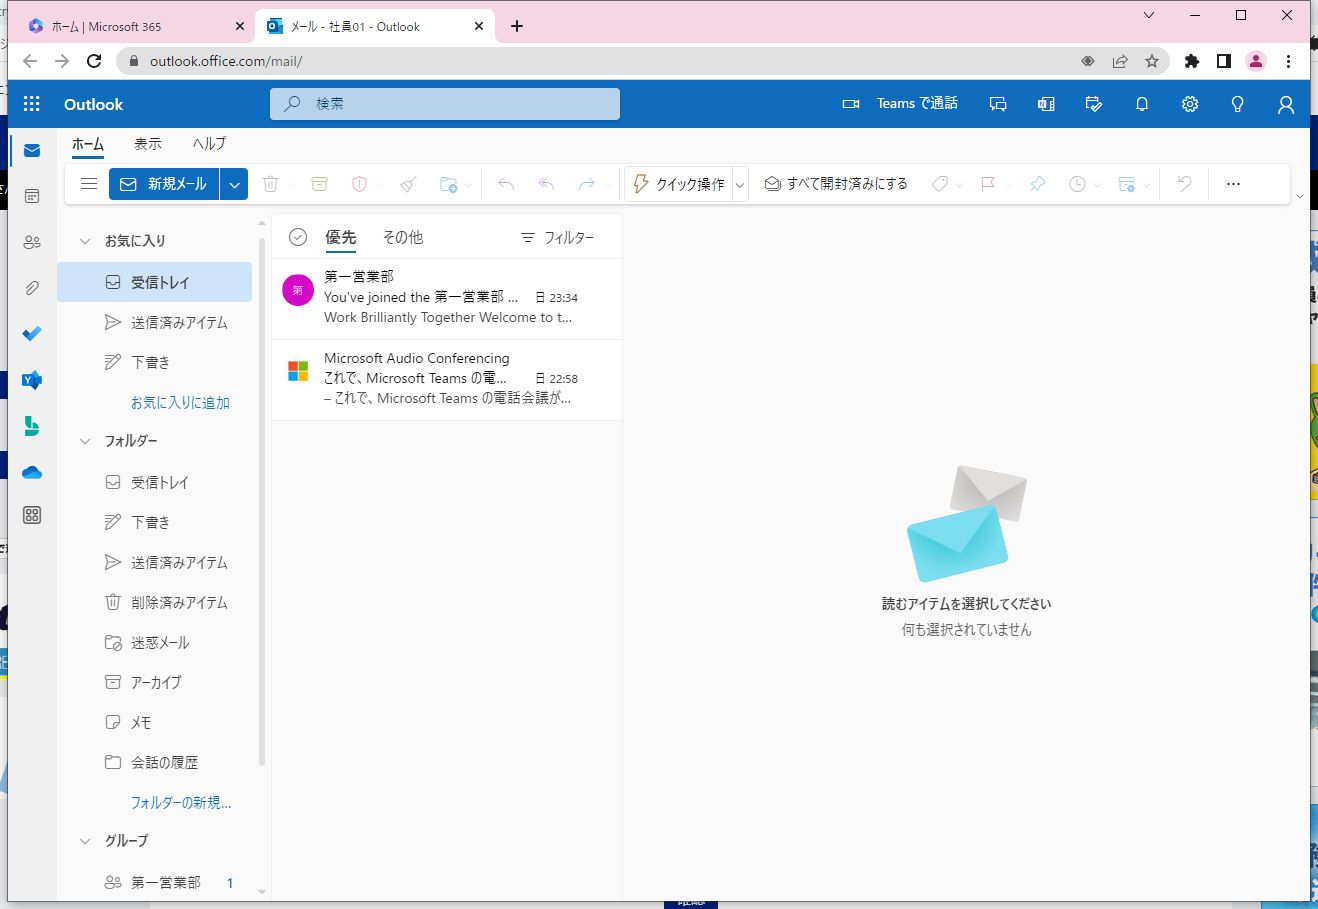Open the New mail dropdown arrow

point(234,184)
